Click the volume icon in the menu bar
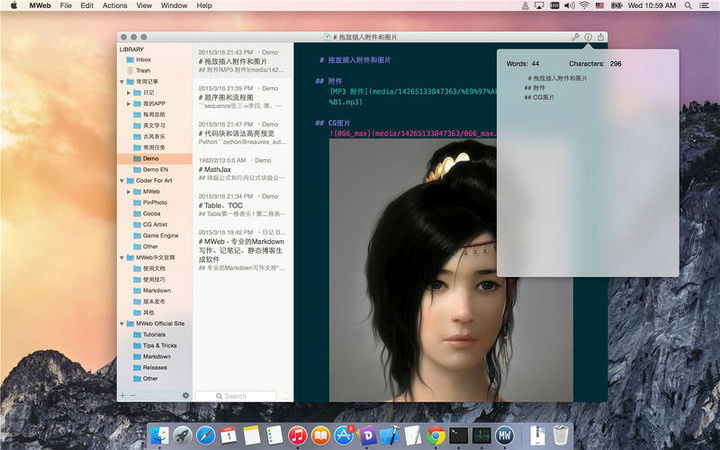This screenshot has width=720, height=450. [x=569, y=6]
